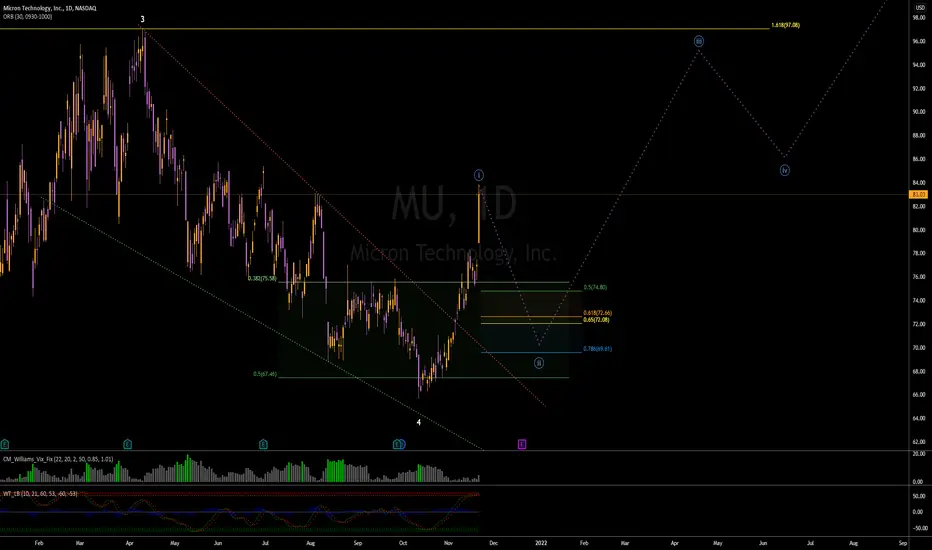Select the circled wave iii label
Image resolution: width=932 pixels, height=550 pixels.
coord(699,41)
